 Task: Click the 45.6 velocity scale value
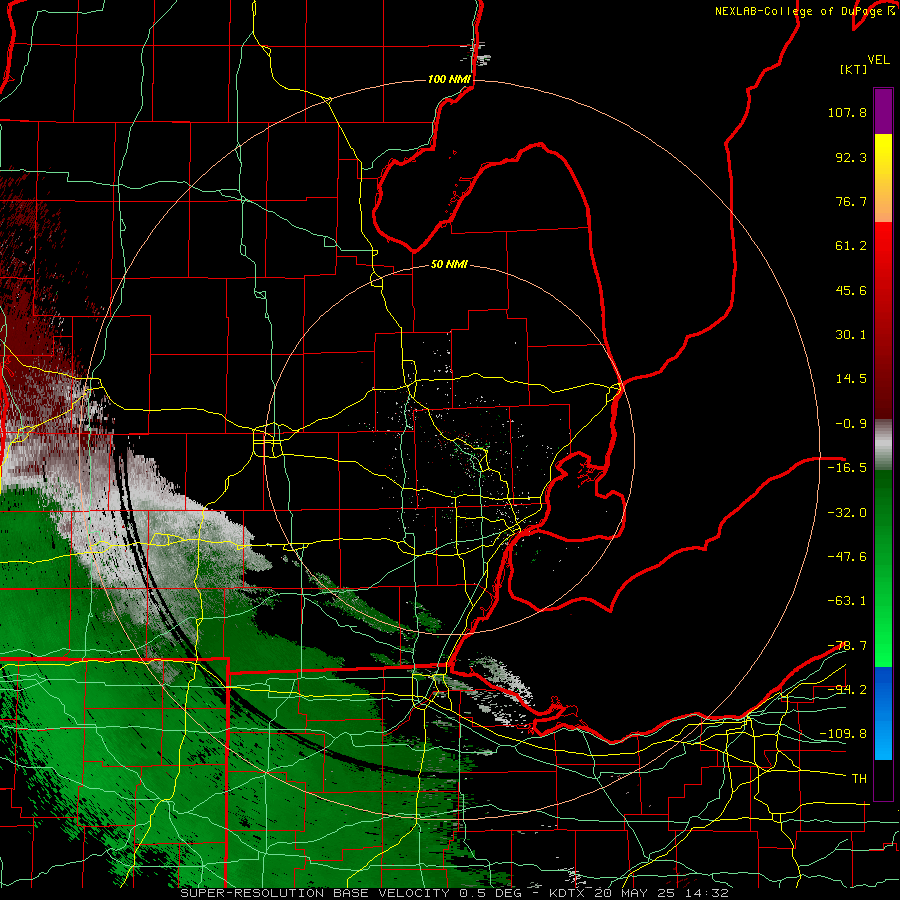851,290
